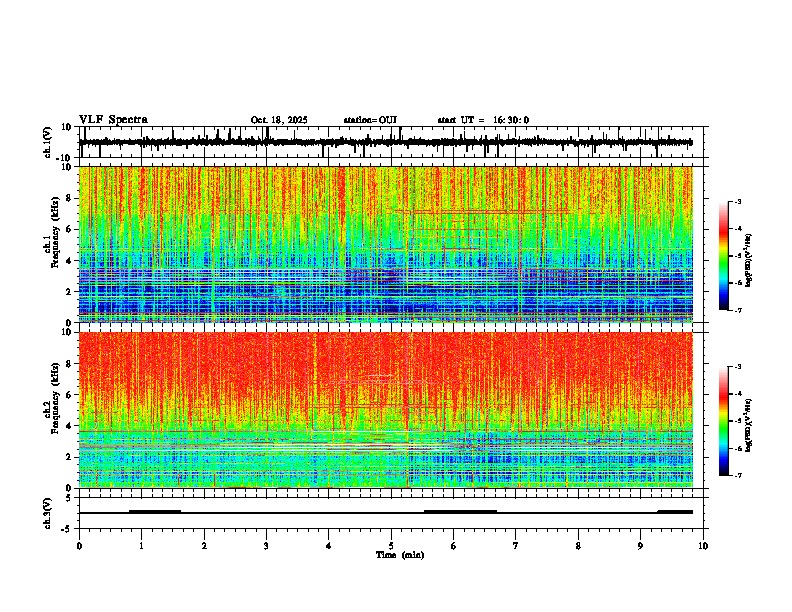Click the ch.1 "Frequency (kHz)" axis label

point(55,233)
